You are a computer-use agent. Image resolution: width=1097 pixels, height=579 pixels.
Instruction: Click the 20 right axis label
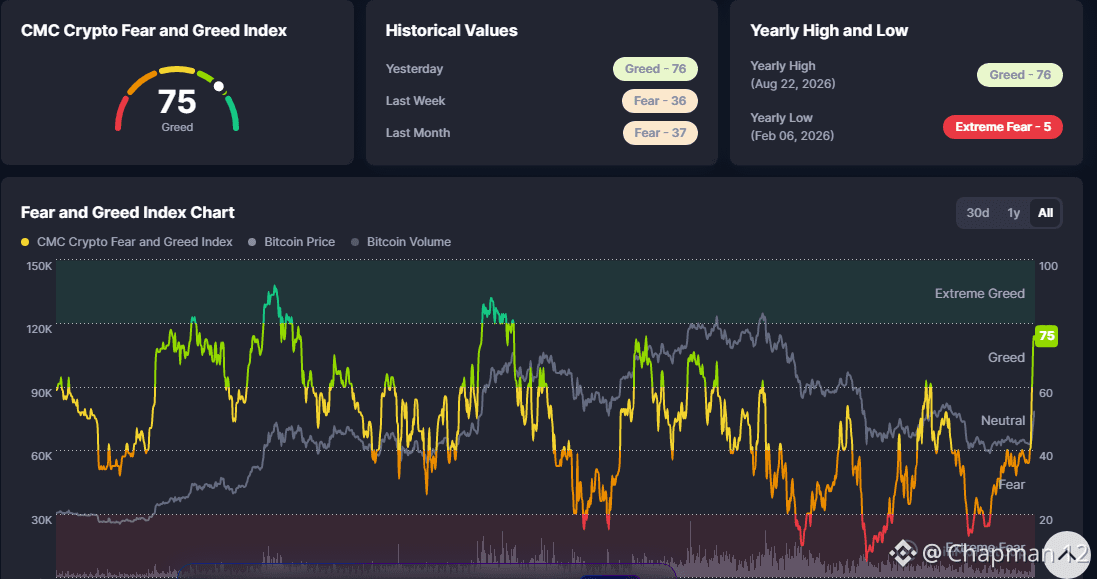pyautogui.click(x=1046, y=520)
